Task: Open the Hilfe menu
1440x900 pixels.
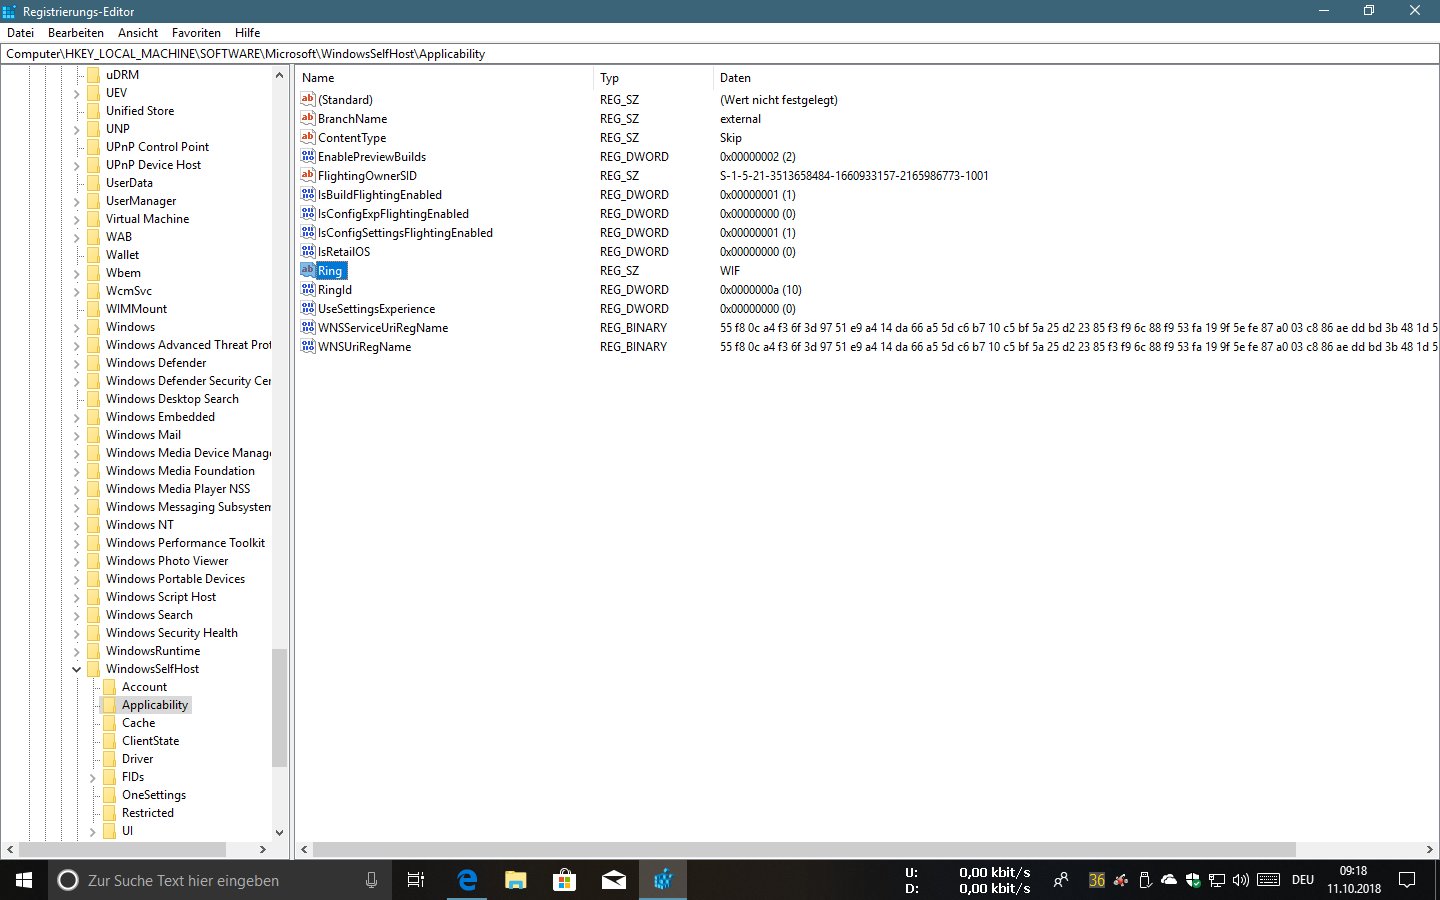Action: click(x=248, y=32)
